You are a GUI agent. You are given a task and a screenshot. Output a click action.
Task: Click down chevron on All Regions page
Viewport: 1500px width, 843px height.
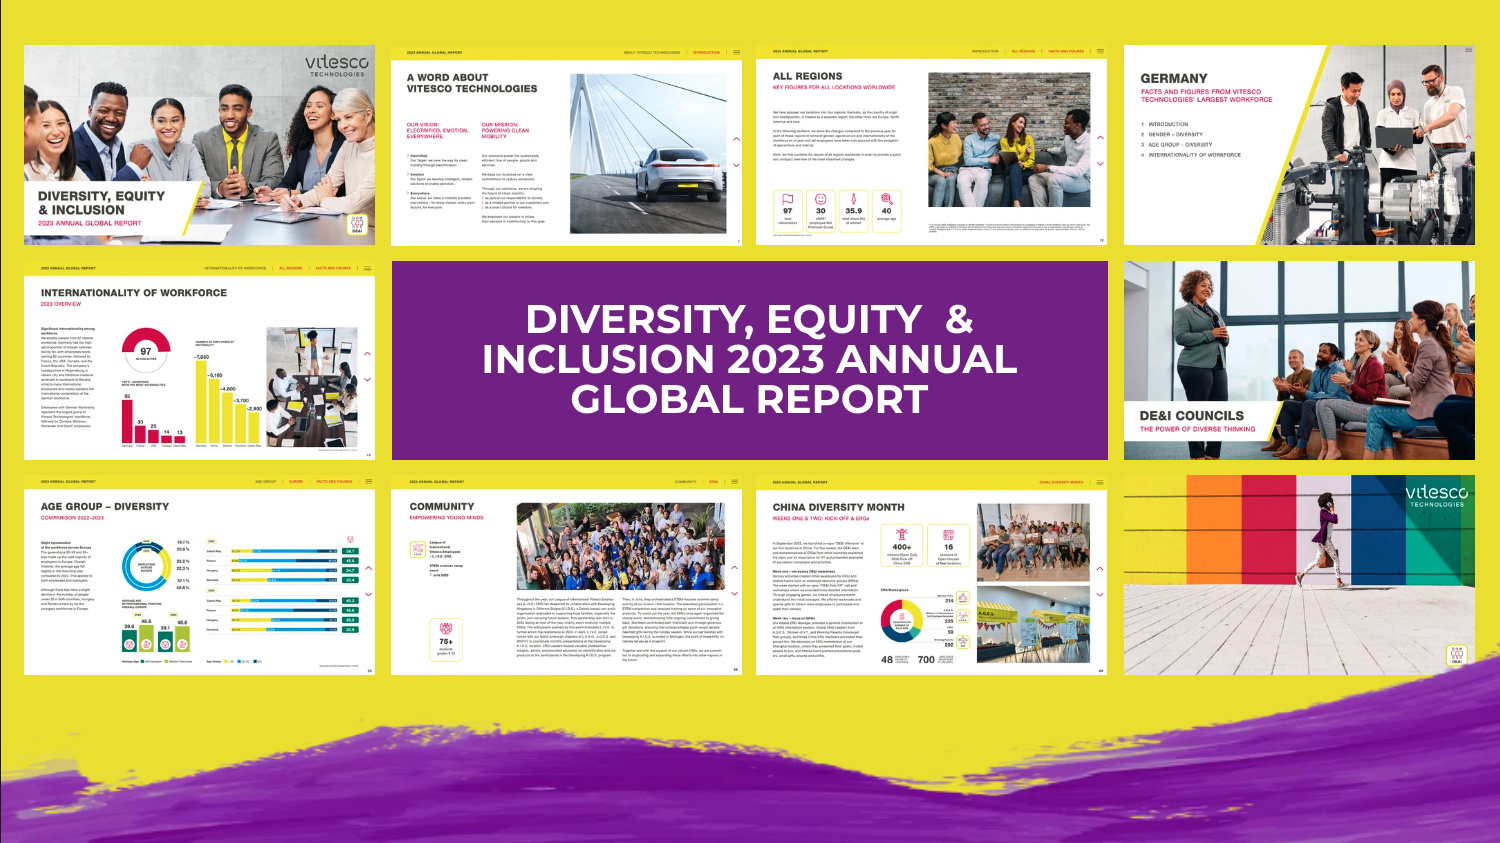click(1101, 163)
